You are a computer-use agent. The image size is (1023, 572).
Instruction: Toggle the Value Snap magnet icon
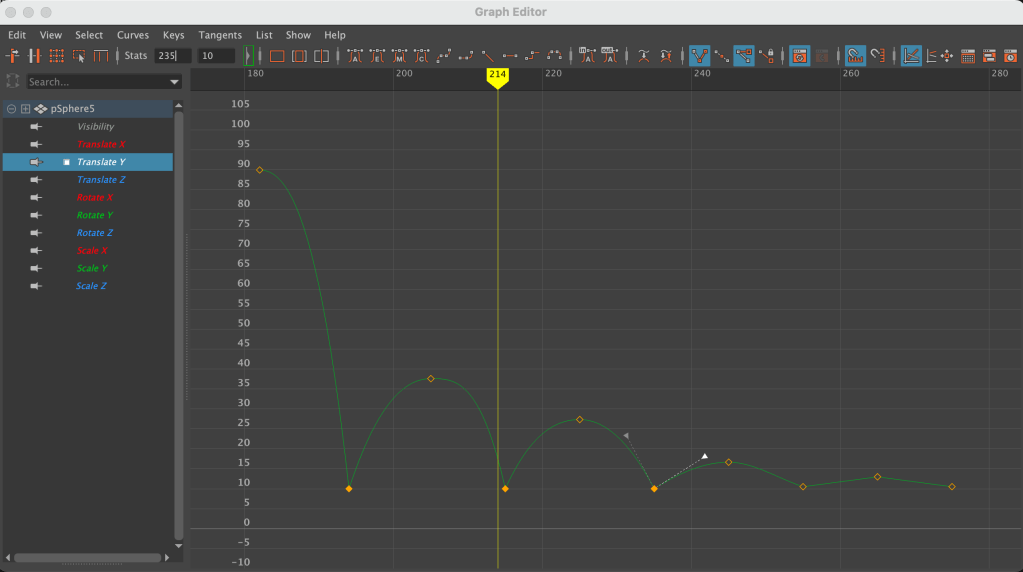pyautogui.click(x=877, y=56)
